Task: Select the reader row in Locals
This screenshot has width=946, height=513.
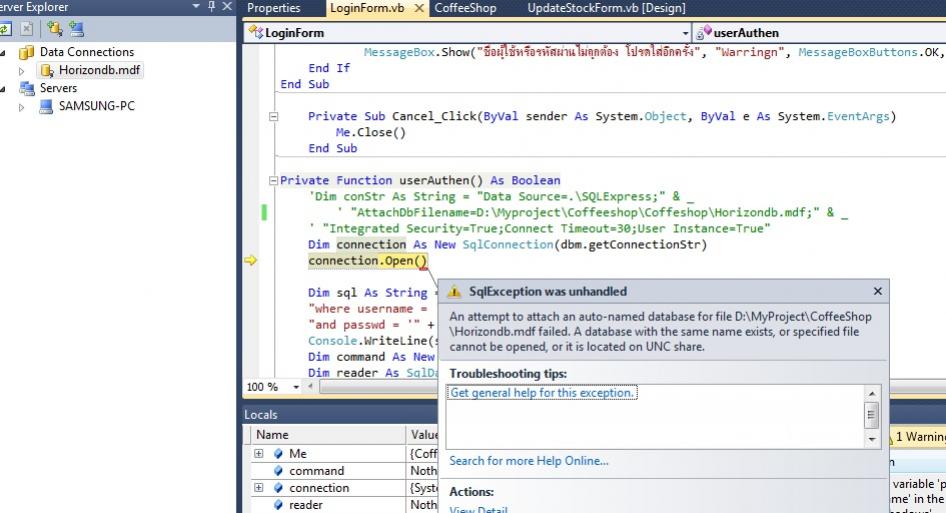Action: [x=345, y=505]
